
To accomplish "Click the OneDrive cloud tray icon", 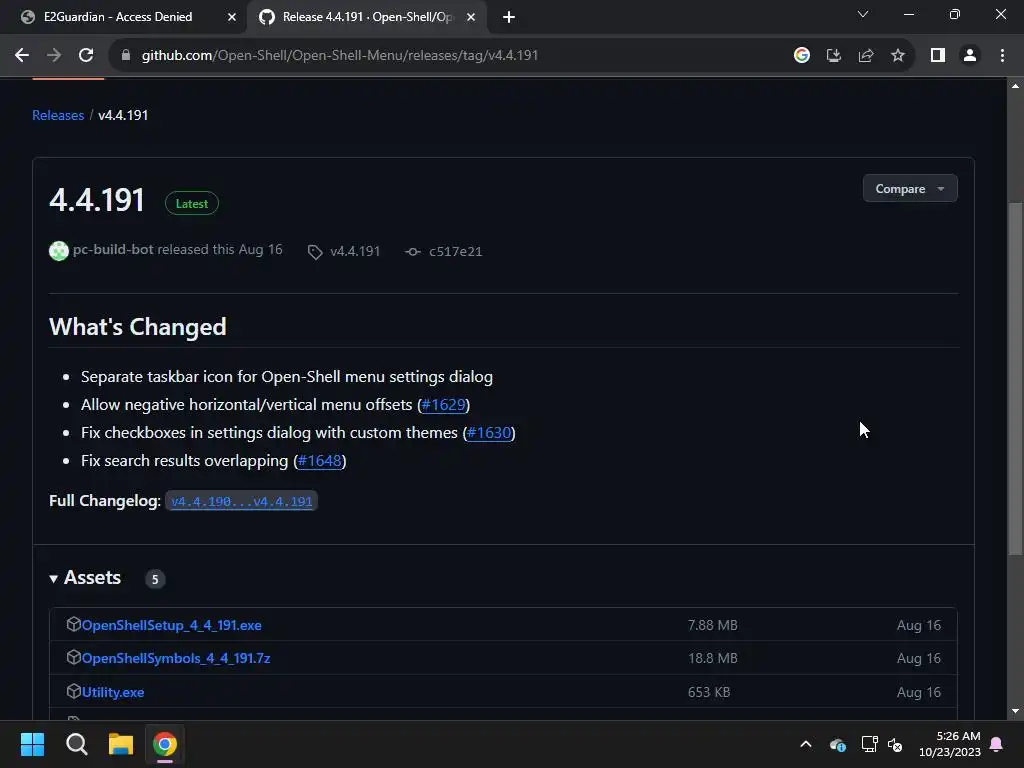I will 838,744.
